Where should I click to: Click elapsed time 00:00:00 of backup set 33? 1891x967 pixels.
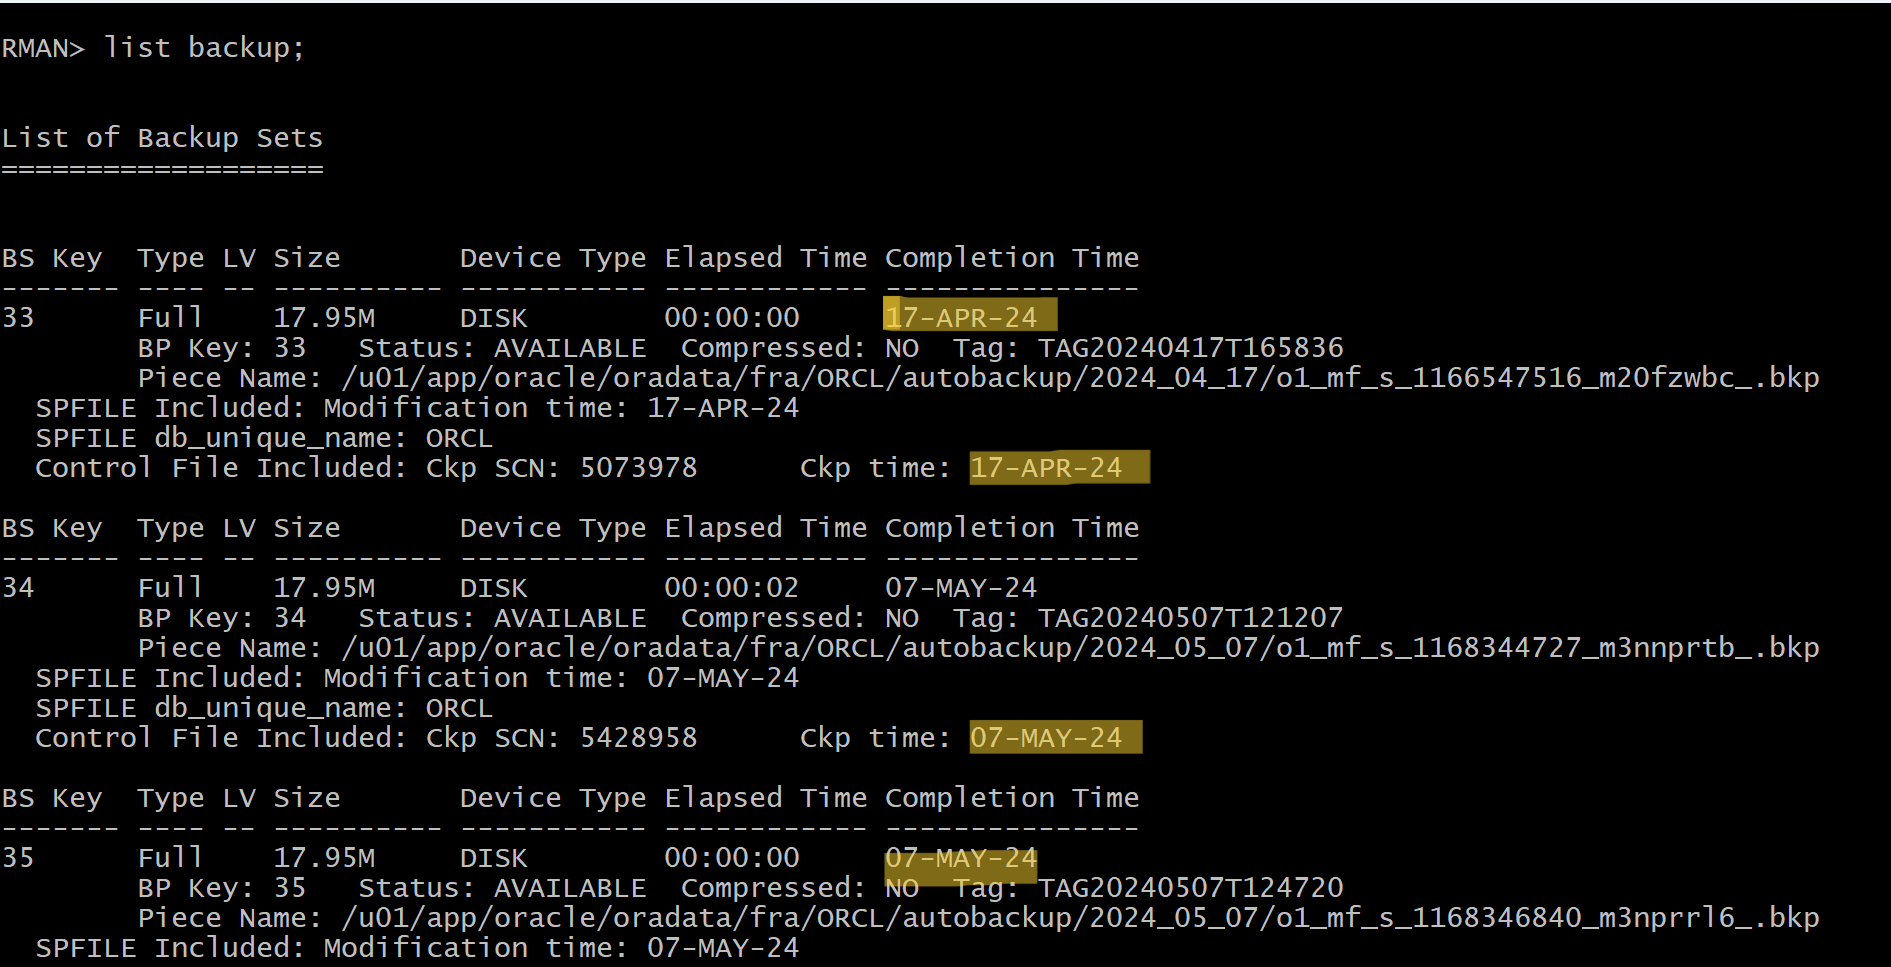click(732, 318)
